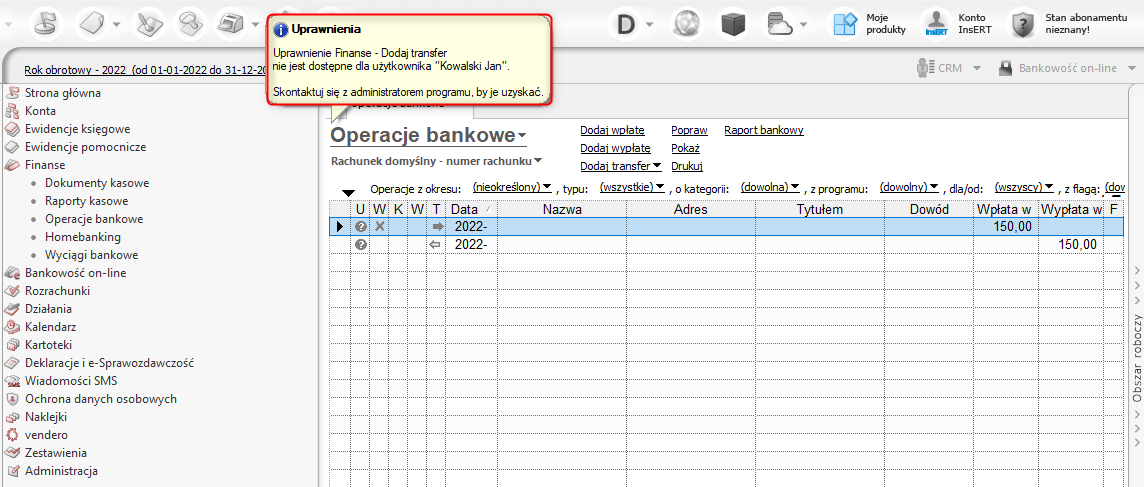Click the Drukuj link
1144x487 pixels.
686,166
